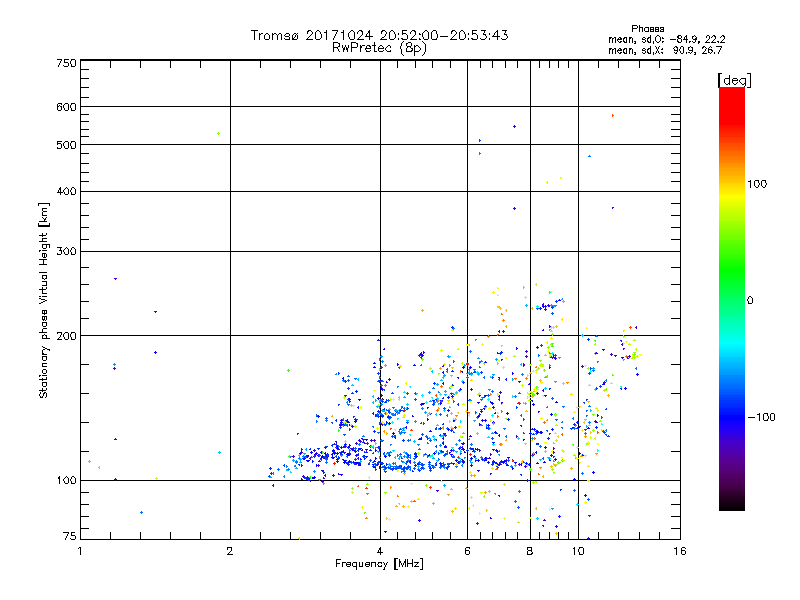
Task: Click the y-axis label '200'
Action: 66,336
